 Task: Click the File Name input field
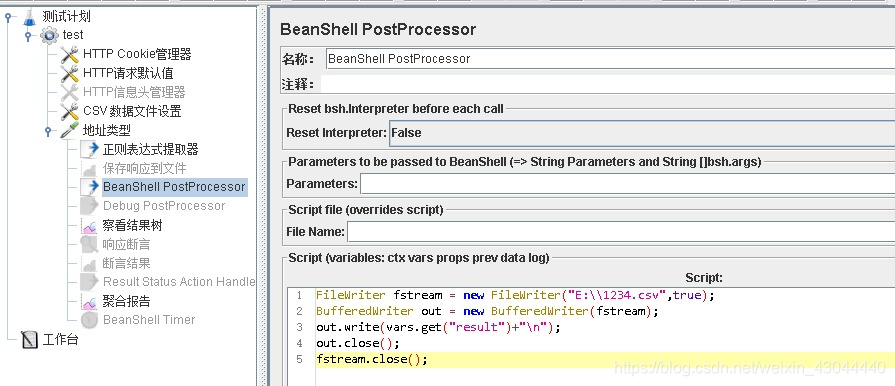click(621, 232)
